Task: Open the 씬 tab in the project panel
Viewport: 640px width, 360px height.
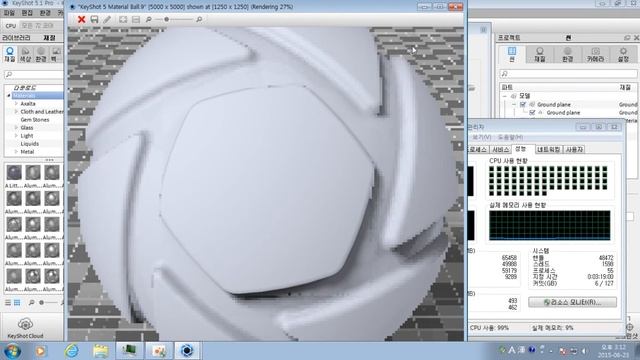Action: (x=512, y=54)
